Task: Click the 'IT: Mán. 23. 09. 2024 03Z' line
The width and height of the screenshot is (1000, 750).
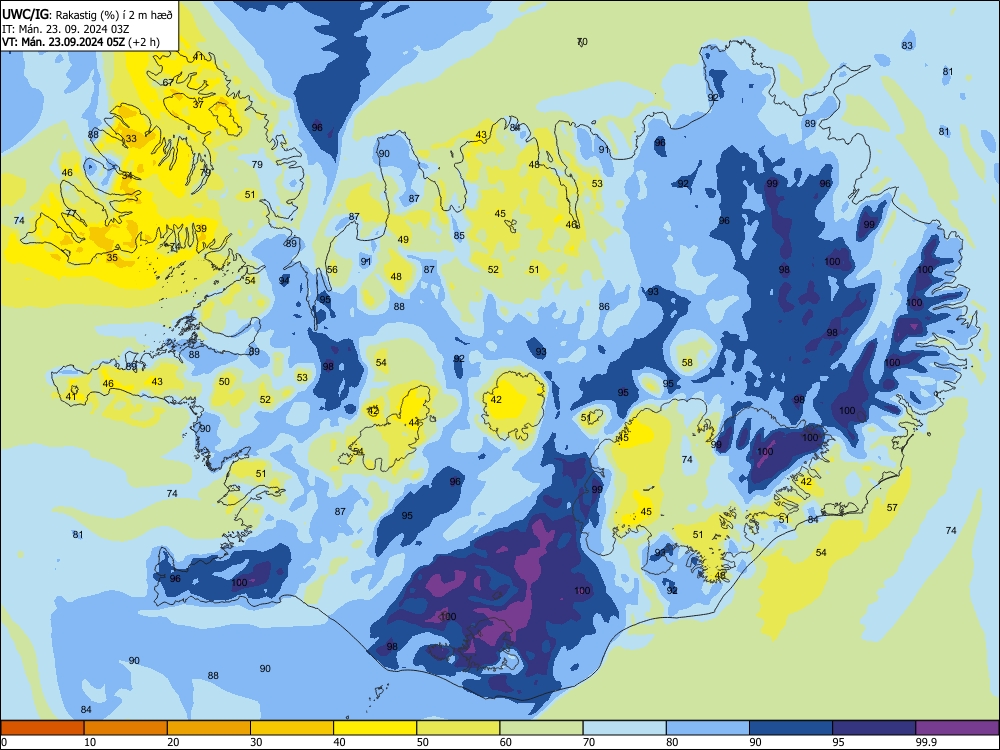Action: [66, 29]
